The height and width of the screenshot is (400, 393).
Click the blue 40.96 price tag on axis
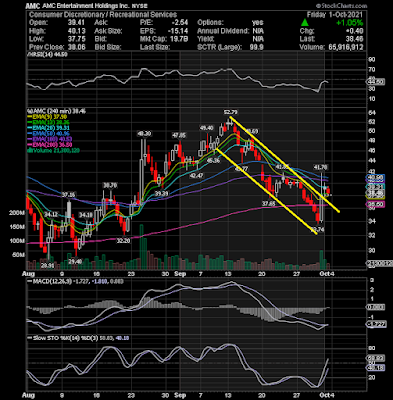[x=376, y=178]
